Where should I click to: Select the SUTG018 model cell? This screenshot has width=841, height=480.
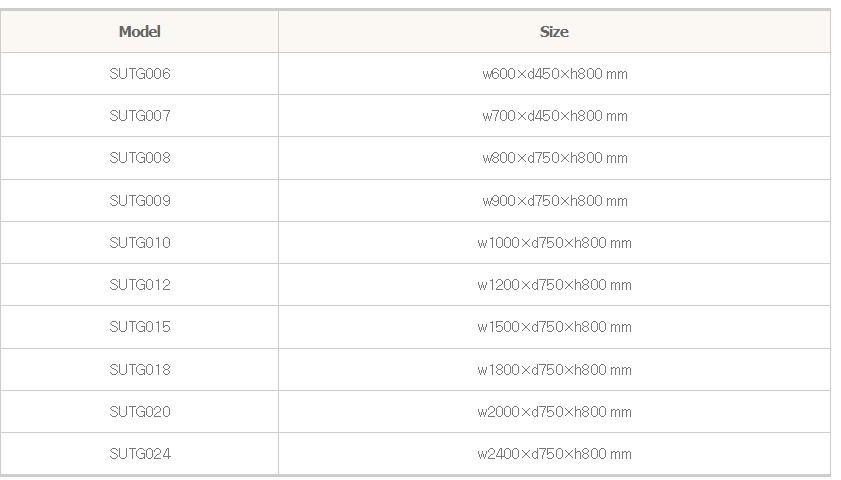(x=140, y=370)
